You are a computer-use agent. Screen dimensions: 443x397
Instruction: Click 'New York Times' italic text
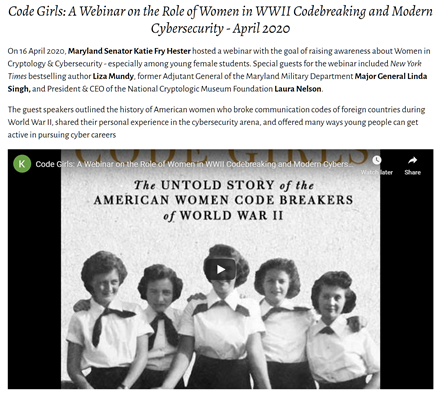click(x=215, y=70)
